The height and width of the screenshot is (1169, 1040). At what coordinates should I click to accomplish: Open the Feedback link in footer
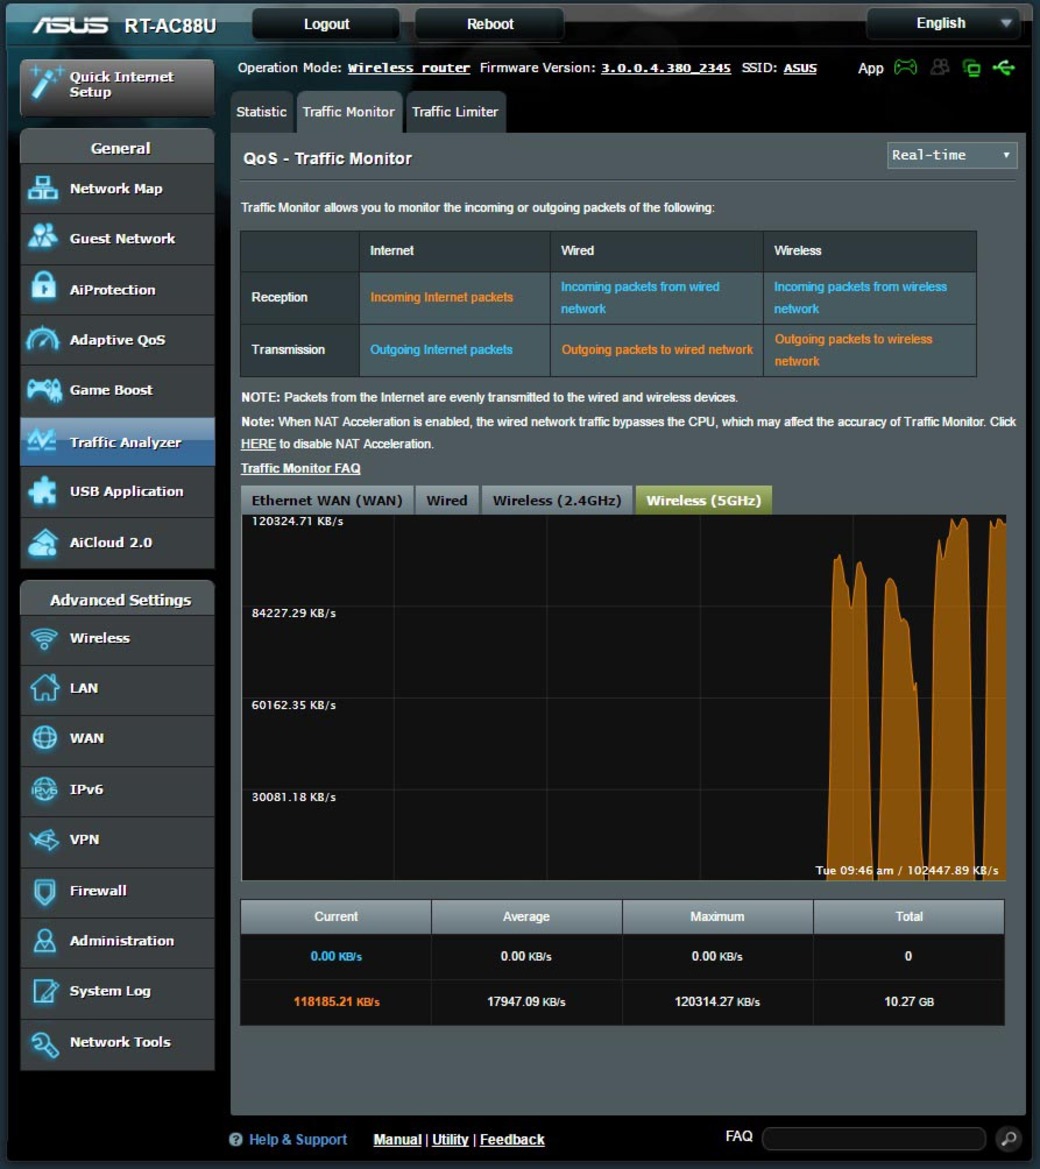tap(512, 1139)
